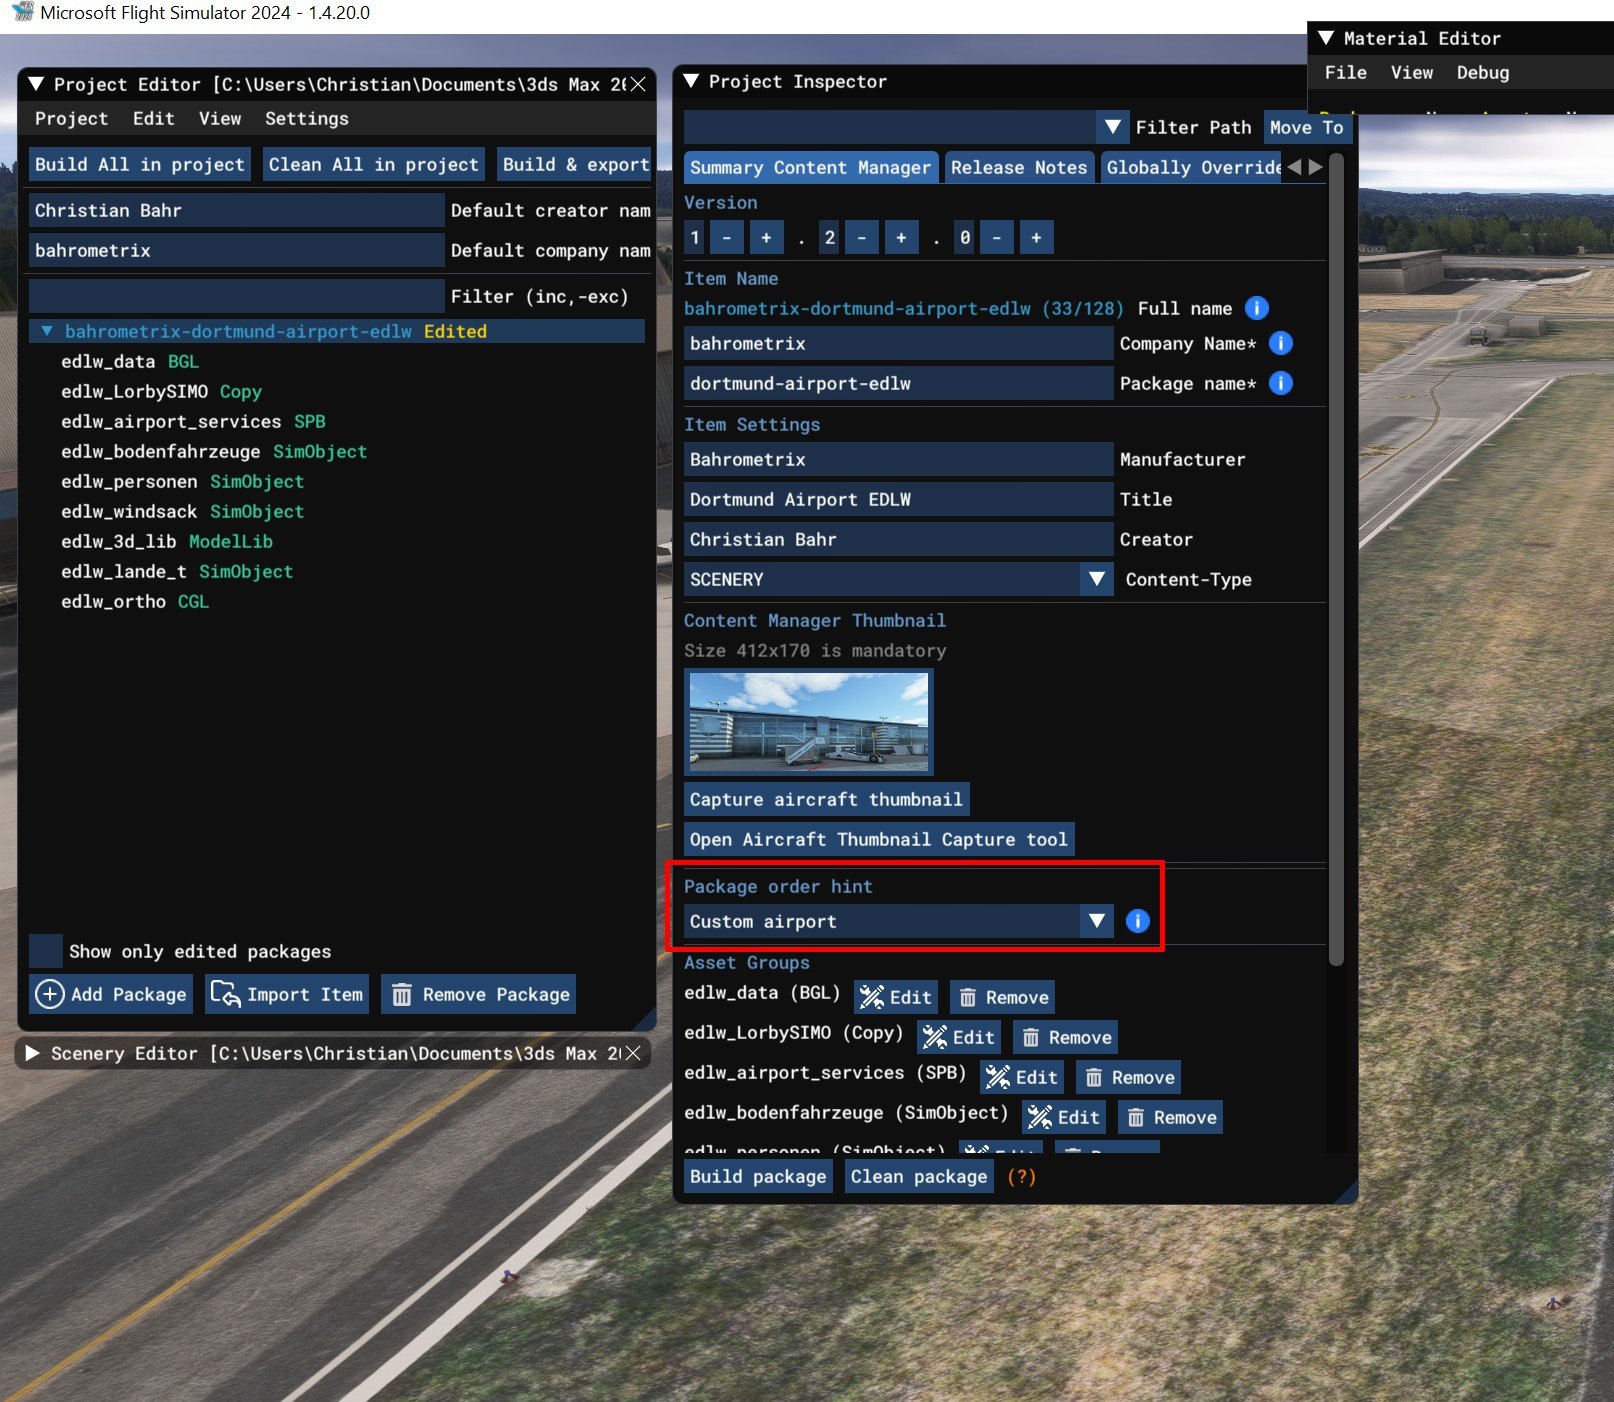Open the Edit menu in Project Editor
This screenshot has width=1614, height=1402.
154,118
